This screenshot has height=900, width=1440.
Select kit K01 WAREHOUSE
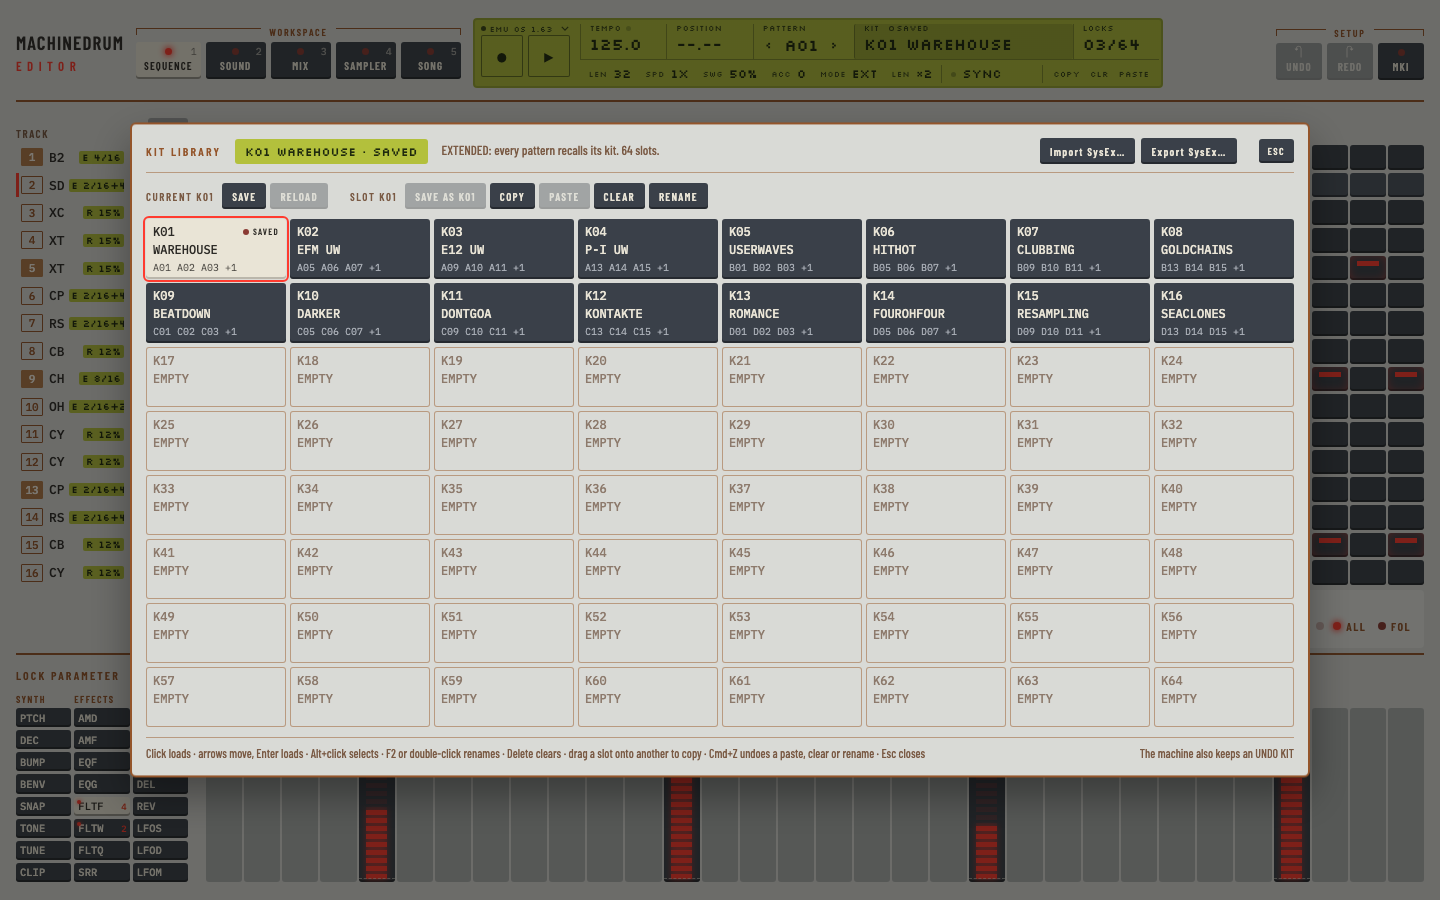[216, 248]
